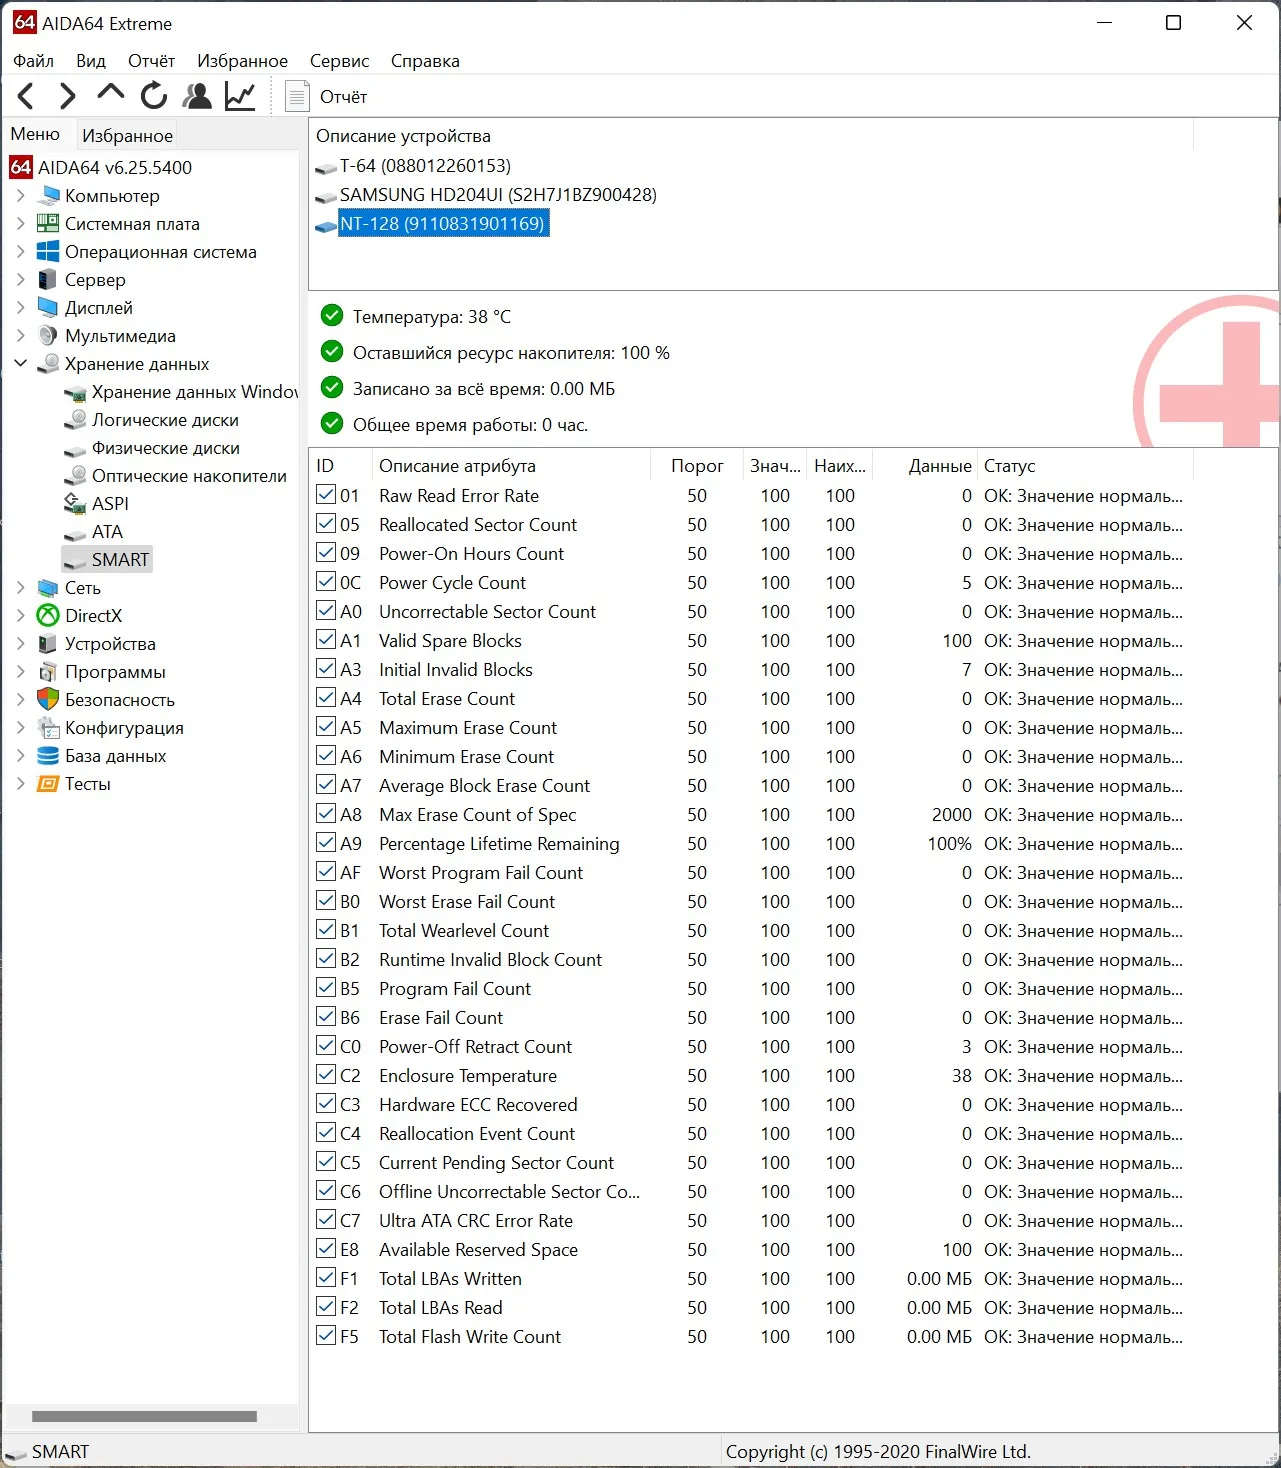
Task: Click the База данных database icon
Action: (48, 755)
